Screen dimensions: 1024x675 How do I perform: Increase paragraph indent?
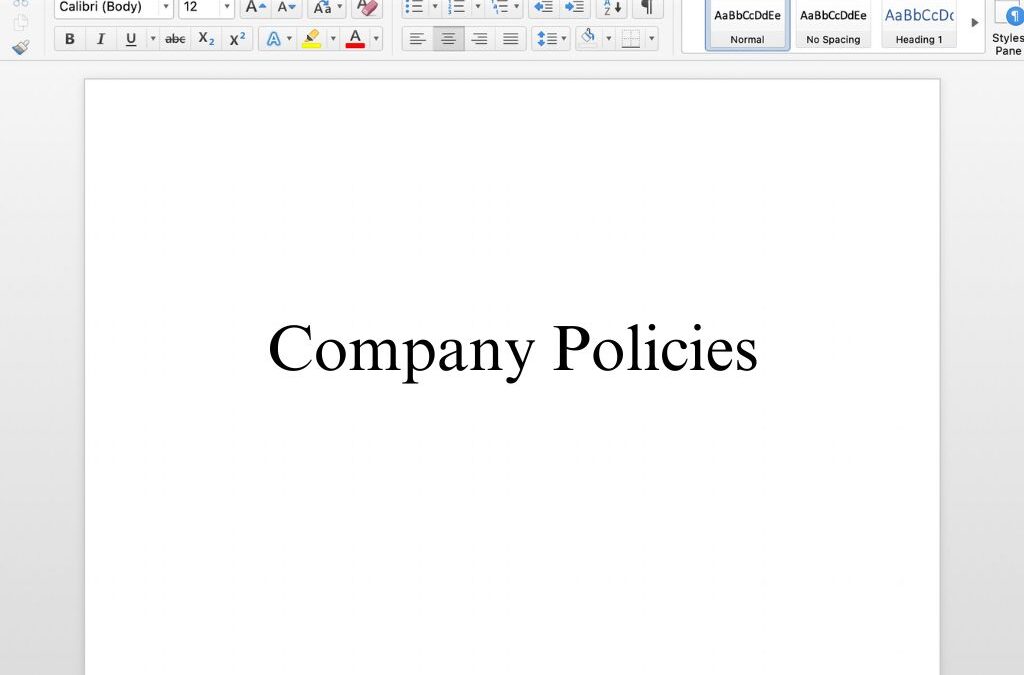[575, 7]
